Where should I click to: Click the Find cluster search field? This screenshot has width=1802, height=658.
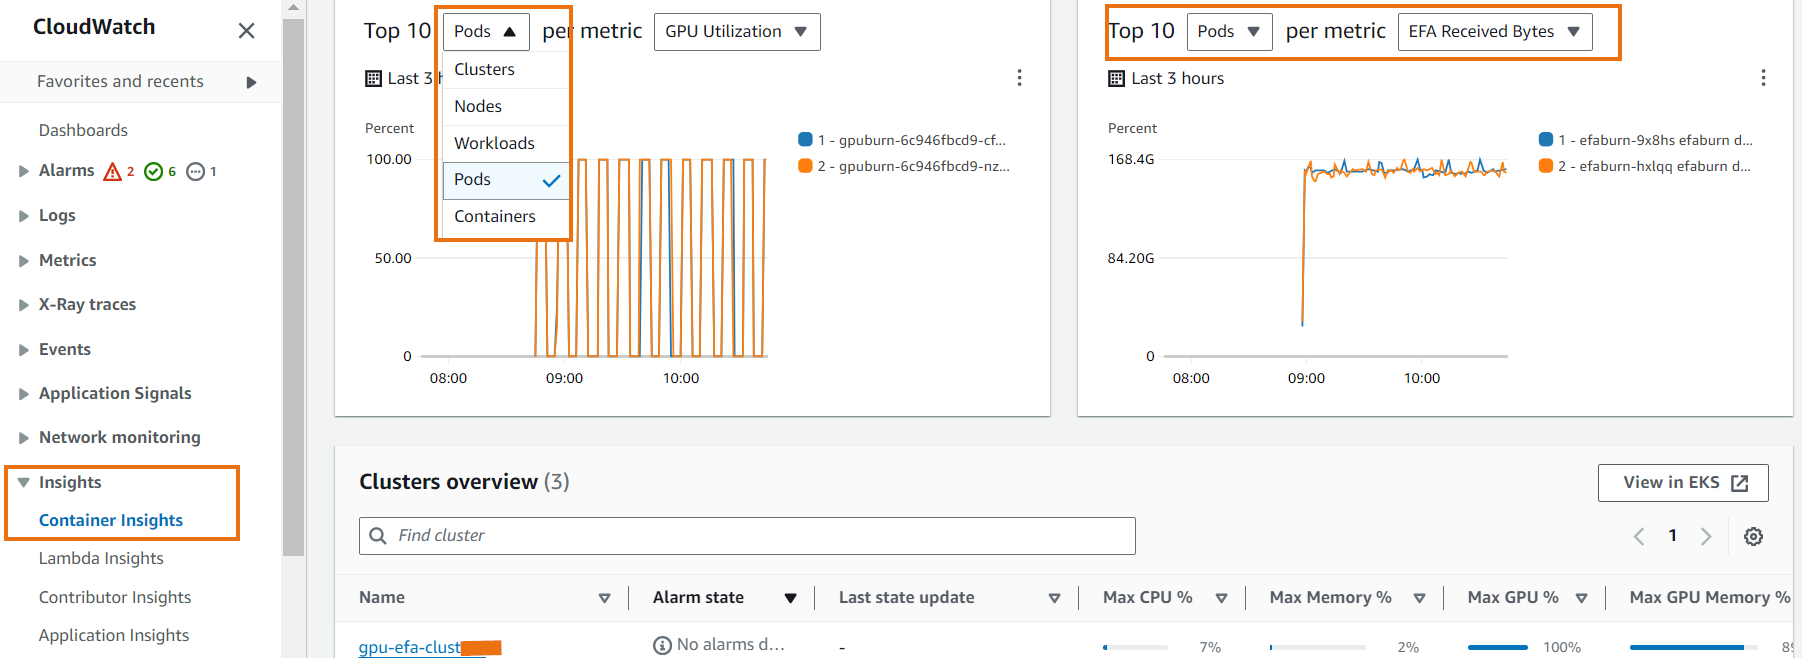pos(747,536)
